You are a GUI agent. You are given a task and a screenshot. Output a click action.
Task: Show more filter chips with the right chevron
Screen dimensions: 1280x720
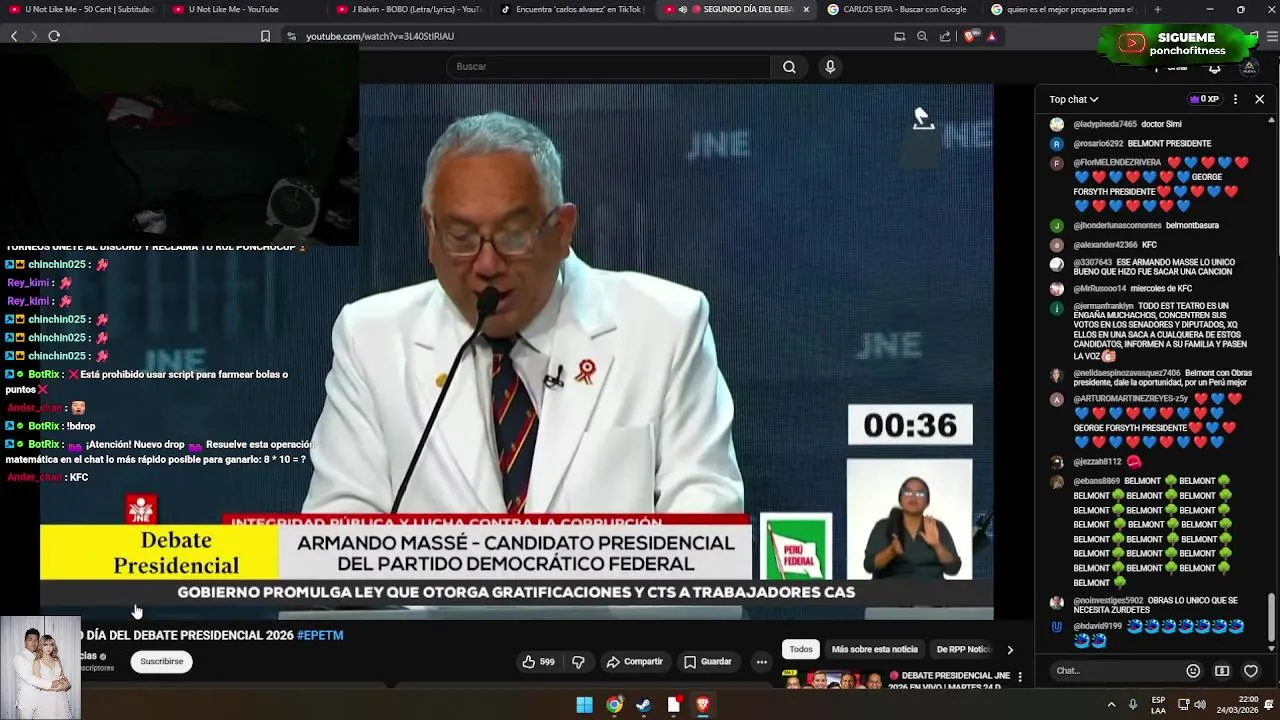point(1010,650)
